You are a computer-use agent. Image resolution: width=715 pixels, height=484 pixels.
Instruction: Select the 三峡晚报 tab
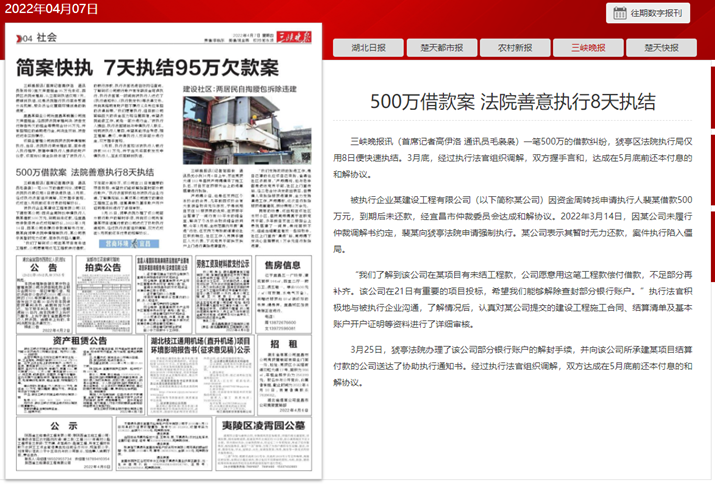coord(588,48)
